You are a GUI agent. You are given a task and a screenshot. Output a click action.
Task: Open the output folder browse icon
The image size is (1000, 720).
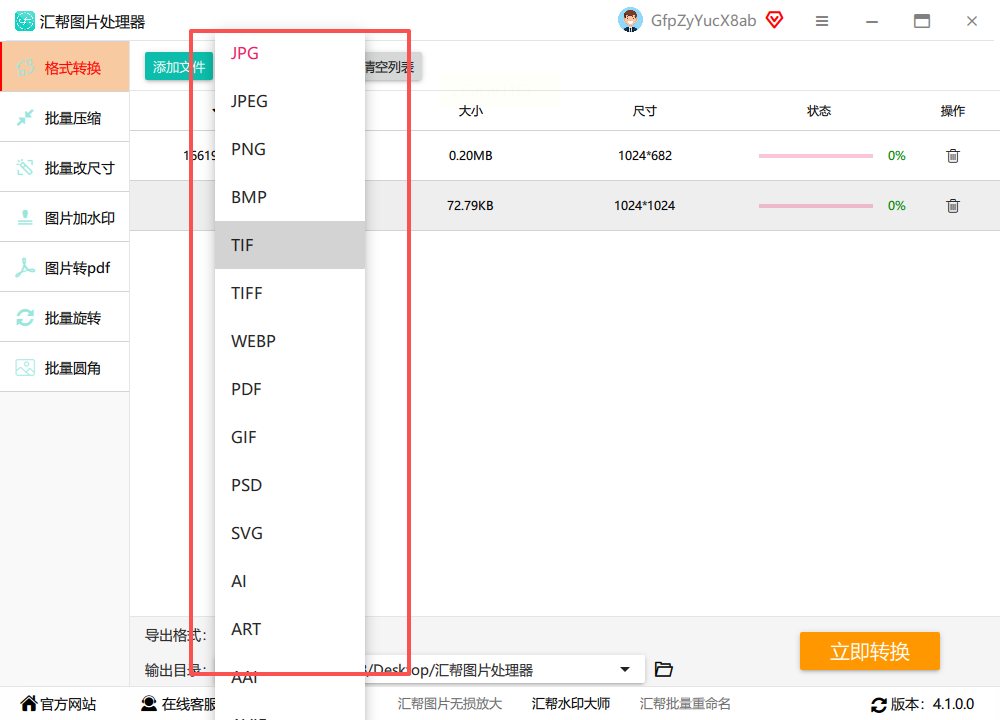[x=663, y=669]
